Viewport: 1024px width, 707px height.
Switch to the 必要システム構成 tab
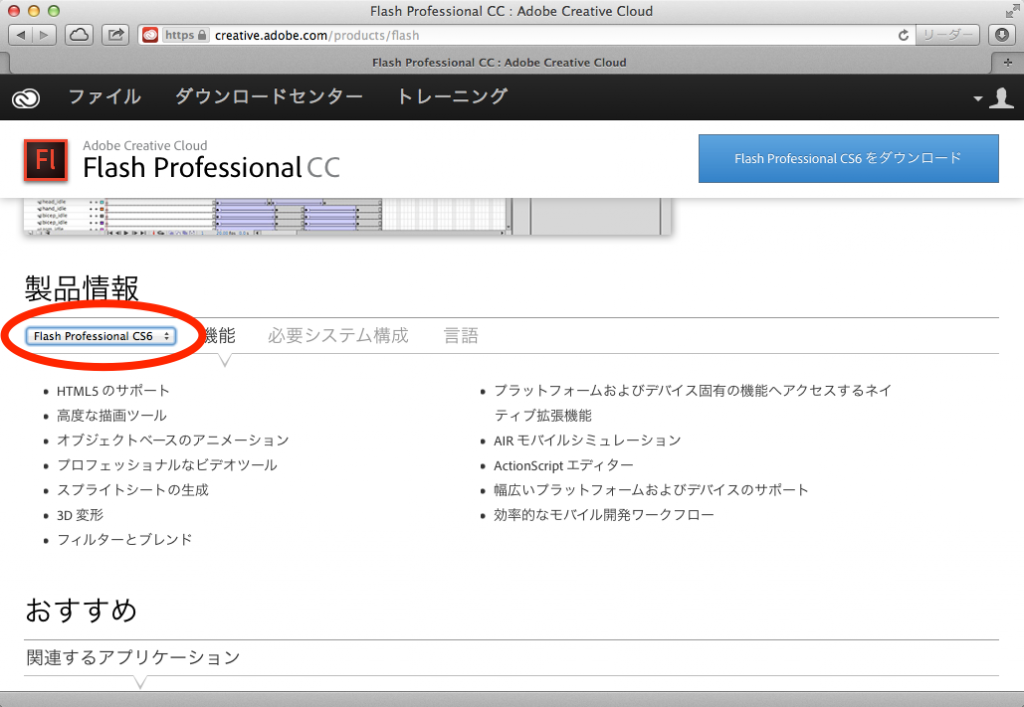(x=336, y=335)
